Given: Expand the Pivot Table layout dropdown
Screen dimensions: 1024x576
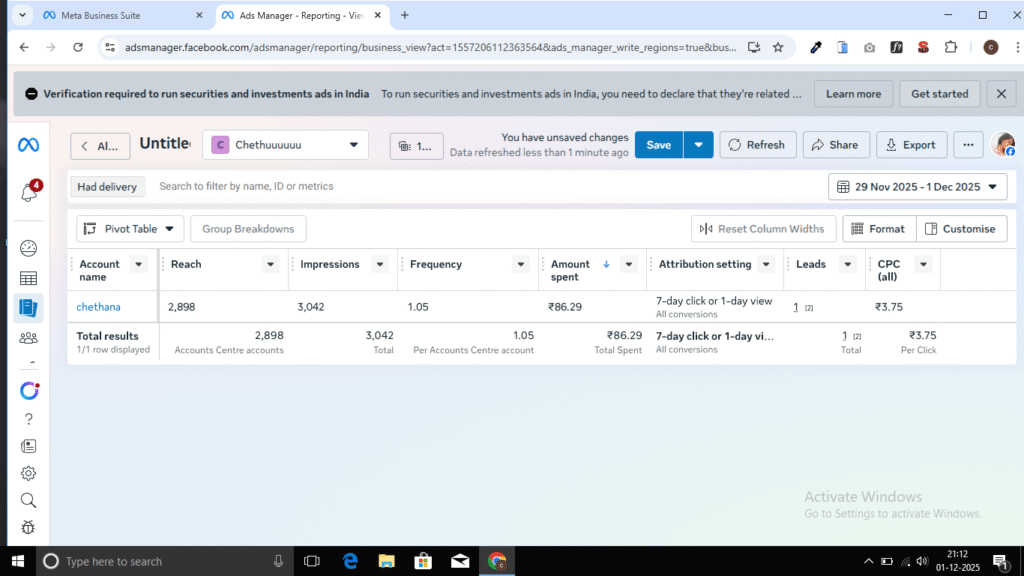Looking at the screenshot, I should [131, 229].
